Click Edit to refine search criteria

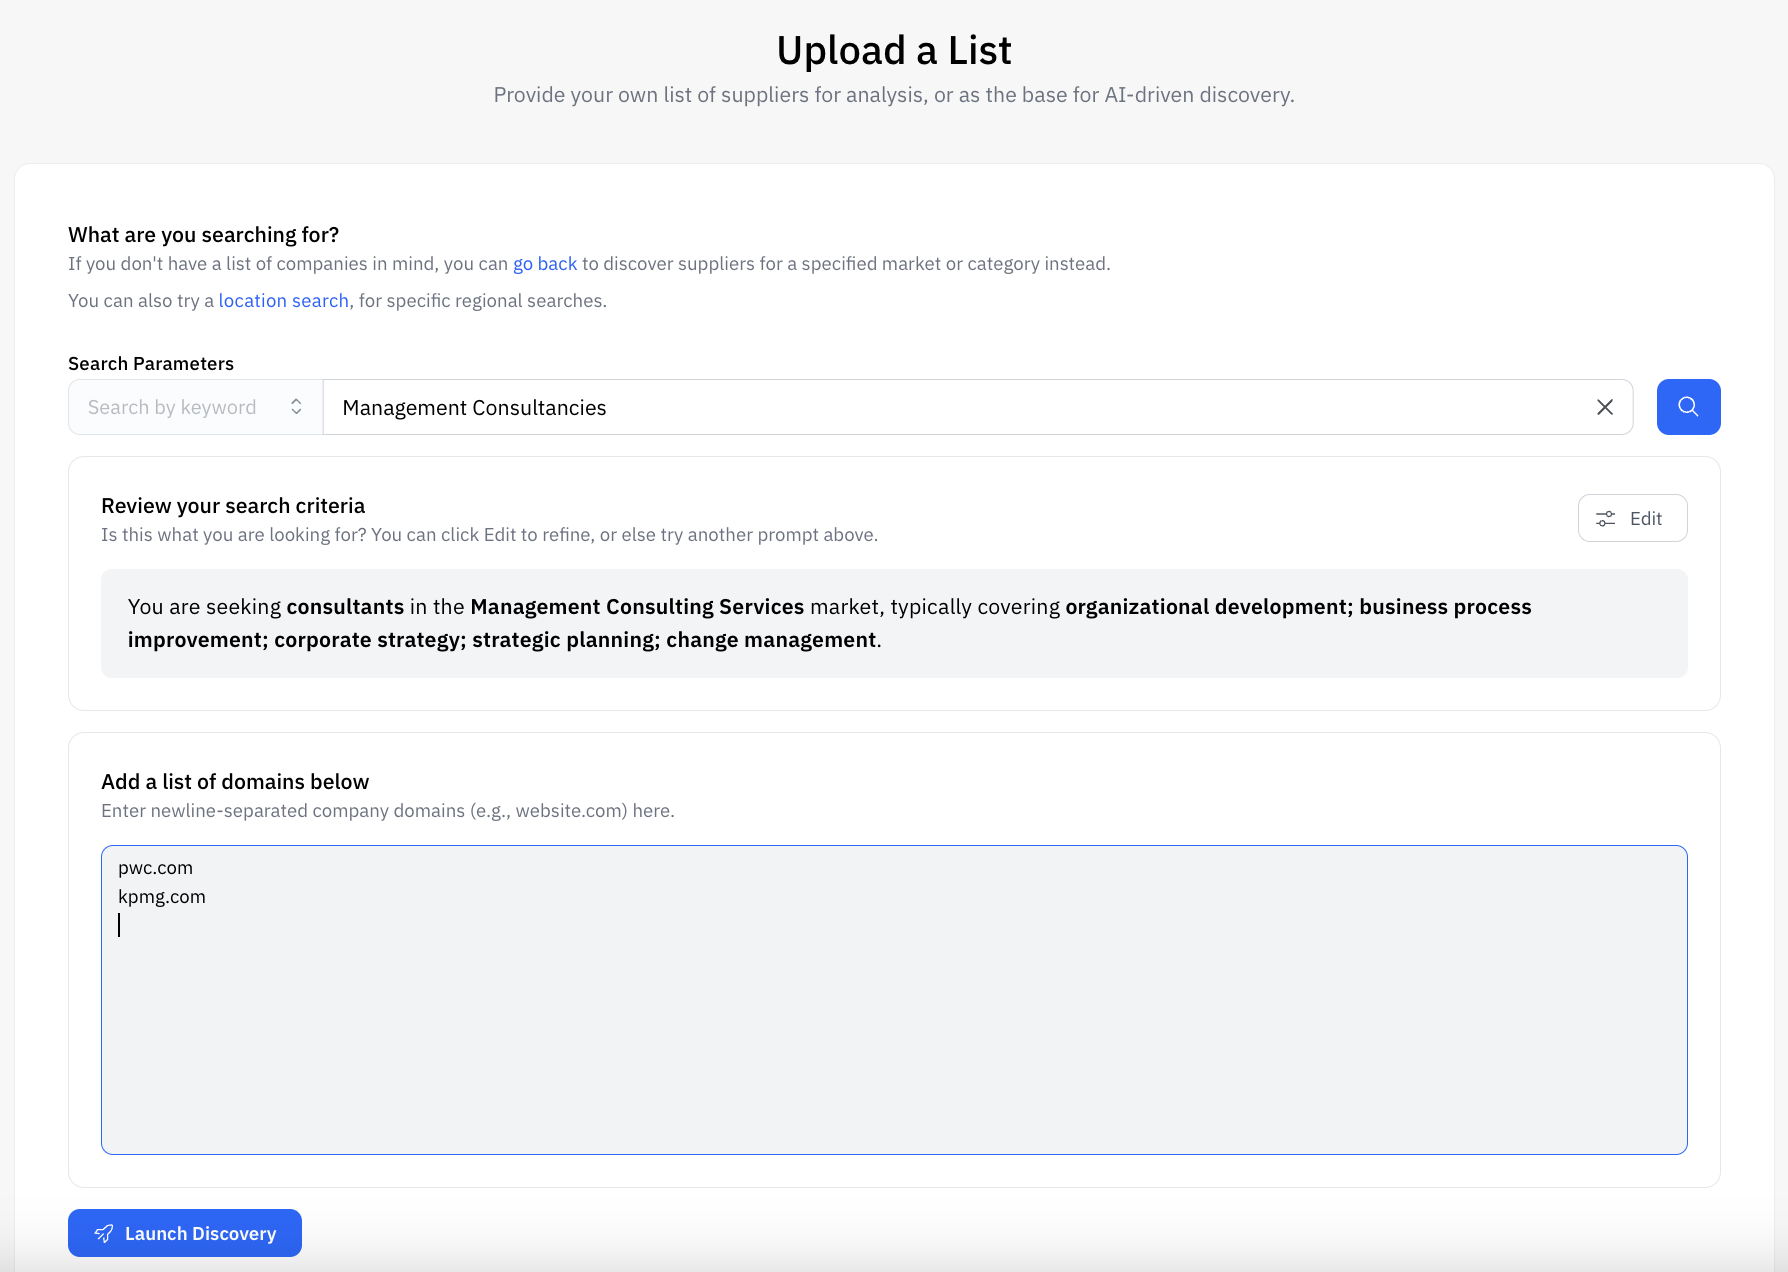[1632, 518]
